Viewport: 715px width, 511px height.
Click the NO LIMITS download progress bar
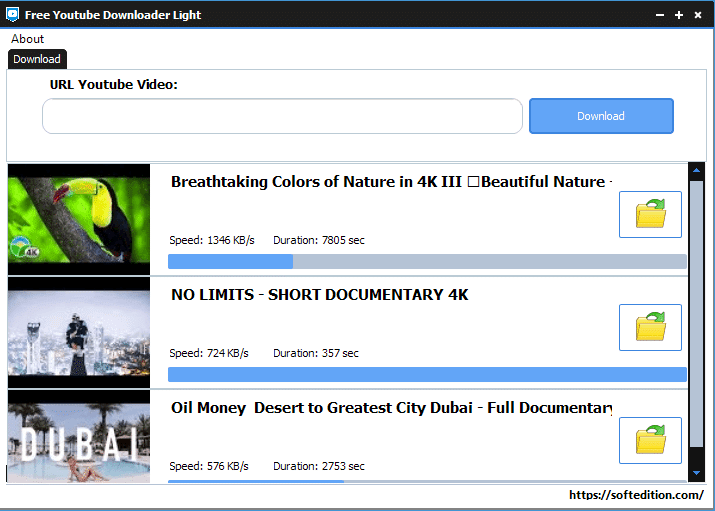pyautogui.click(x=427, y=375)
